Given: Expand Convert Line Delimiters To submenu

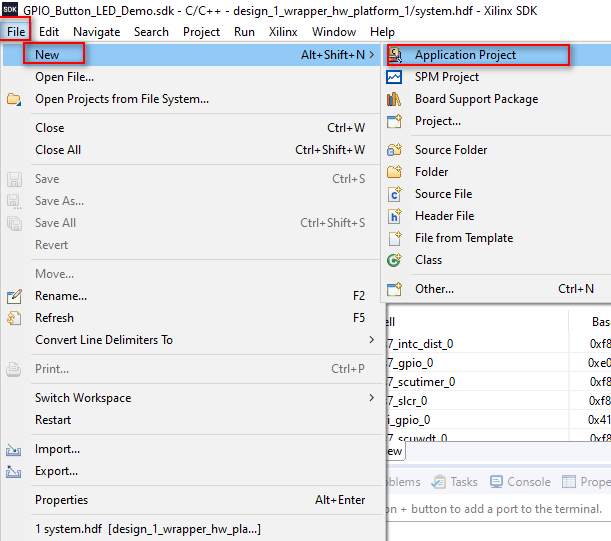Looking at the screenshot, I should tap(372, 340).
